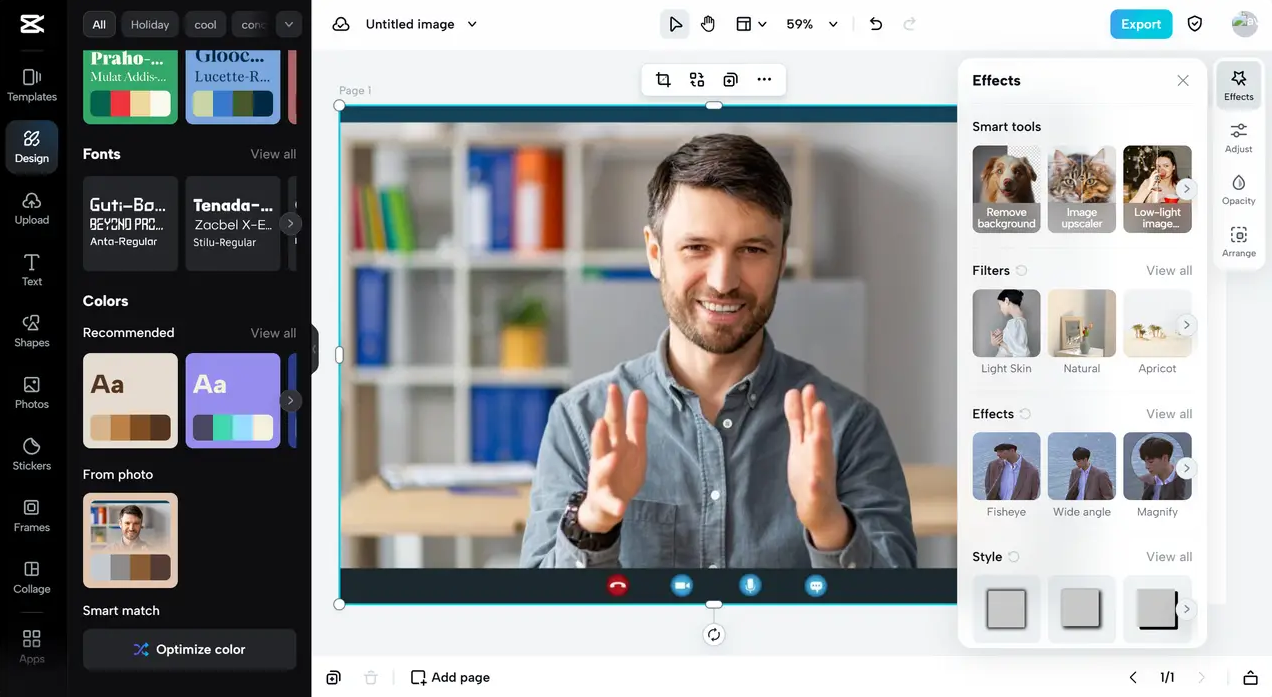1272x697 pixels.
Task: Open more options (three dots) in floating toolbar
Action: (x=764, y=80)
